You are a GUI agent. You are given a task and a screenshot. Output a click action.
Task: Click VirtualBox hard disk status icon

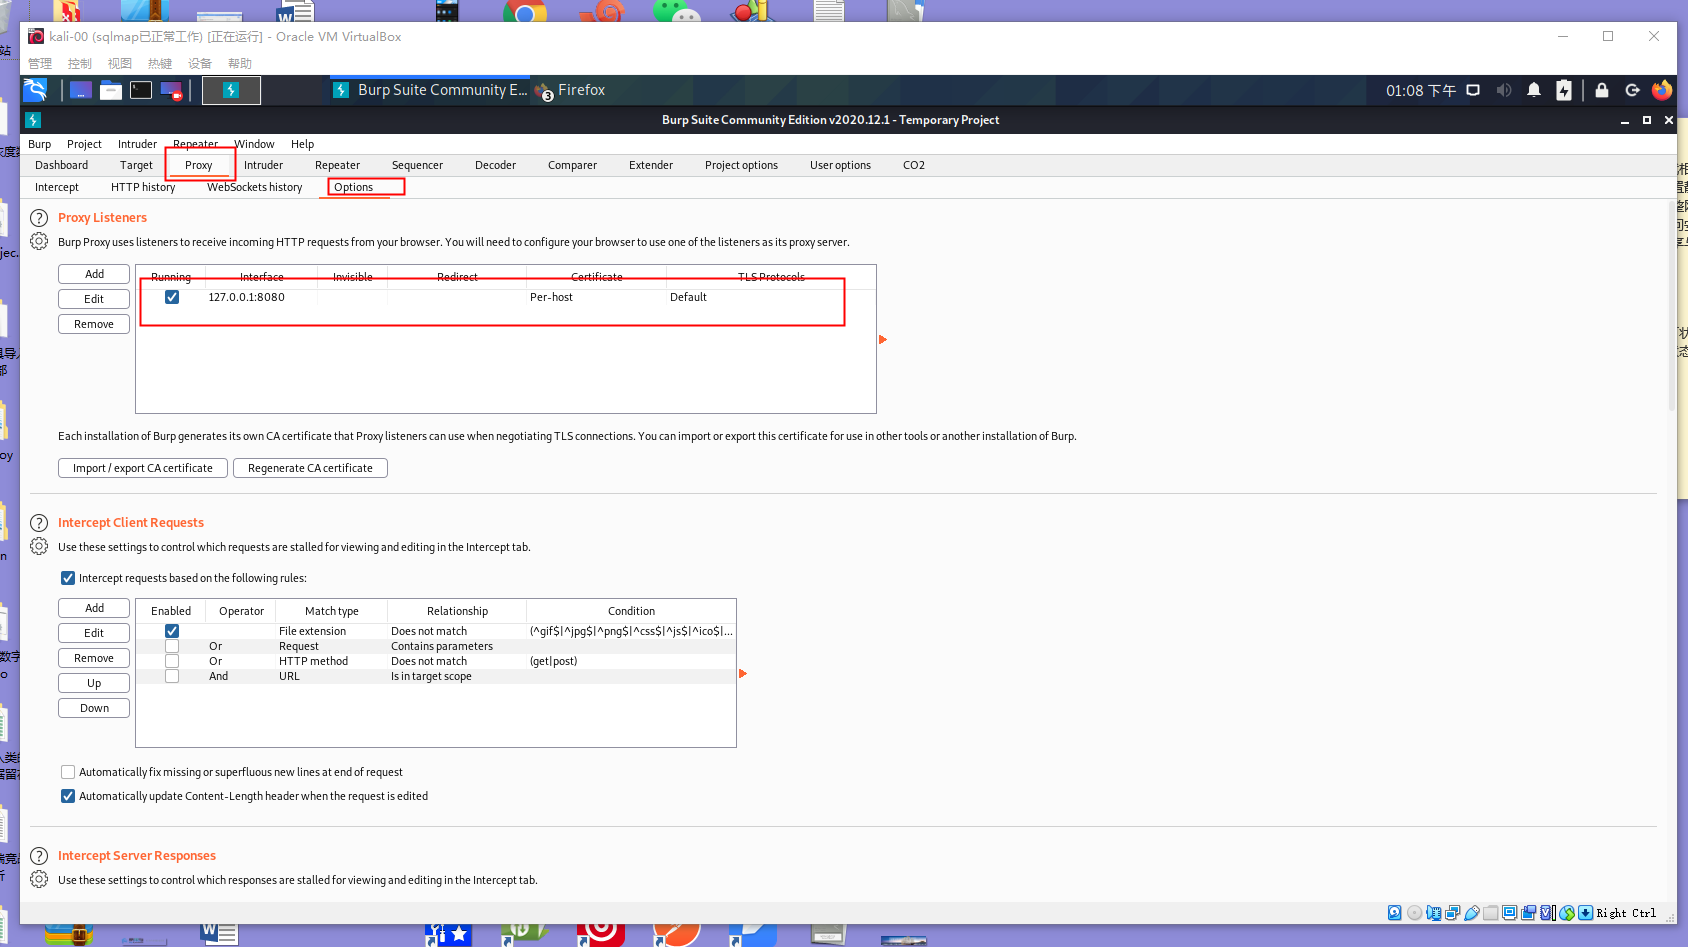[1395, 913]
